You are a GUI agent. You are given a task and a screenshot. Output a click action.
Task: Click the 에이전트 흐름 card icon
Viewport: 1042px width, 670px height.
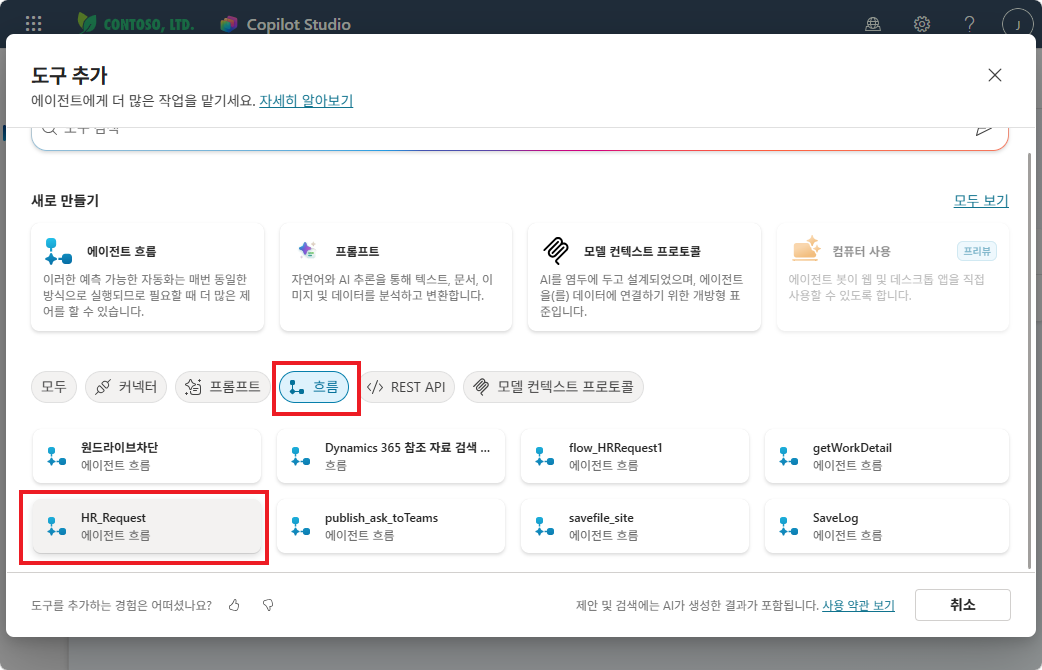click(58, 251)
